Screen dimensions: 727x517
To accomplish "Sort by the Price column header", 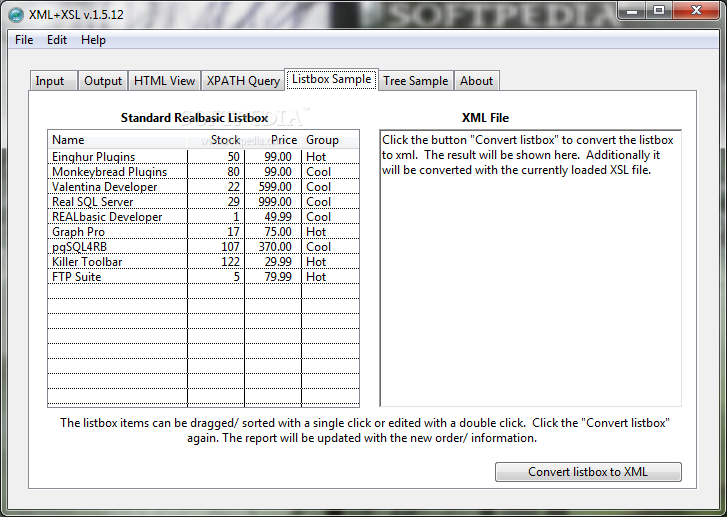I will tap(273, 140).
